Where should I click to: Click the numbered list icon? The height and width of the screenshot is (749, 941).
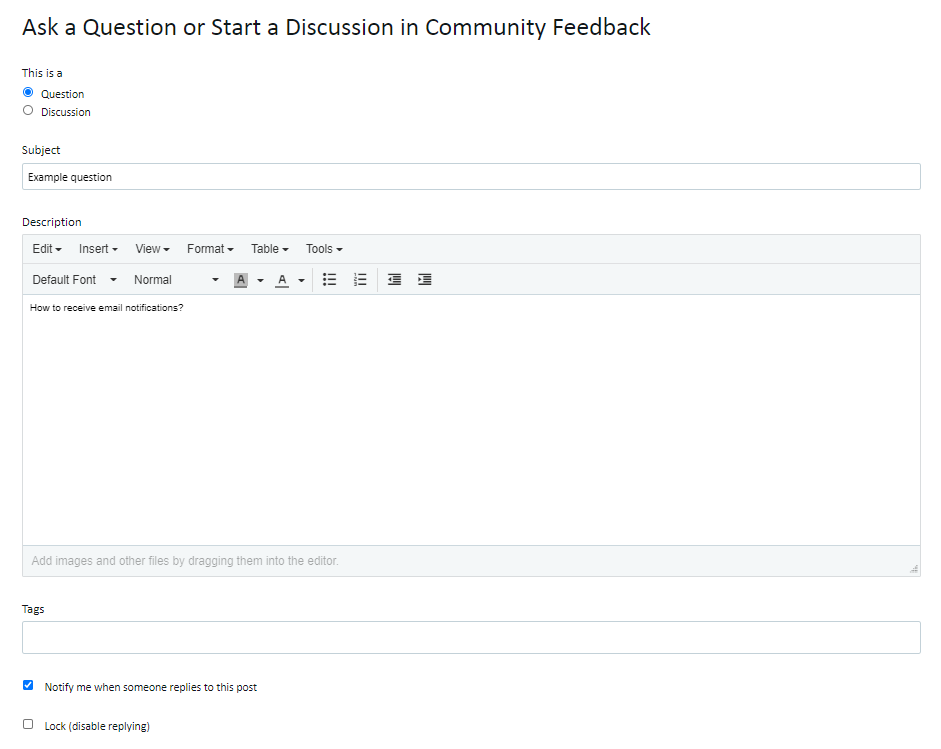click(360, 280)
